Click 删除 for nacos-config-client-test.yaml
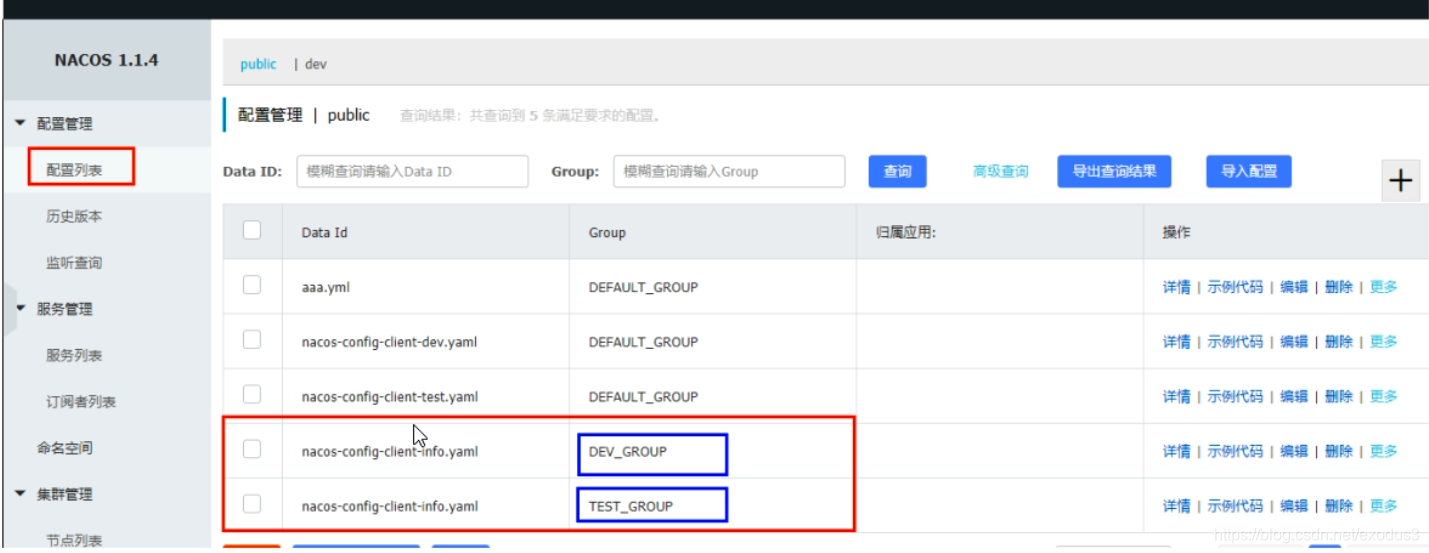Screen dimensions: 1429x553 [x=1339, y=396]
